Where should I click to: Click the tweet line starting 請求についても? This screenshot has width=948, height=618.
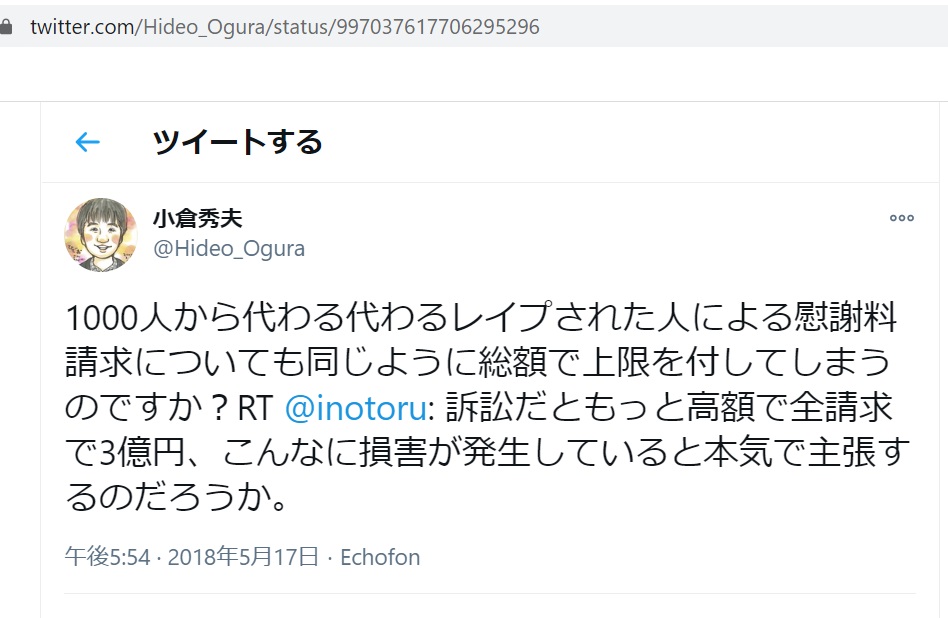coord(480,363)
